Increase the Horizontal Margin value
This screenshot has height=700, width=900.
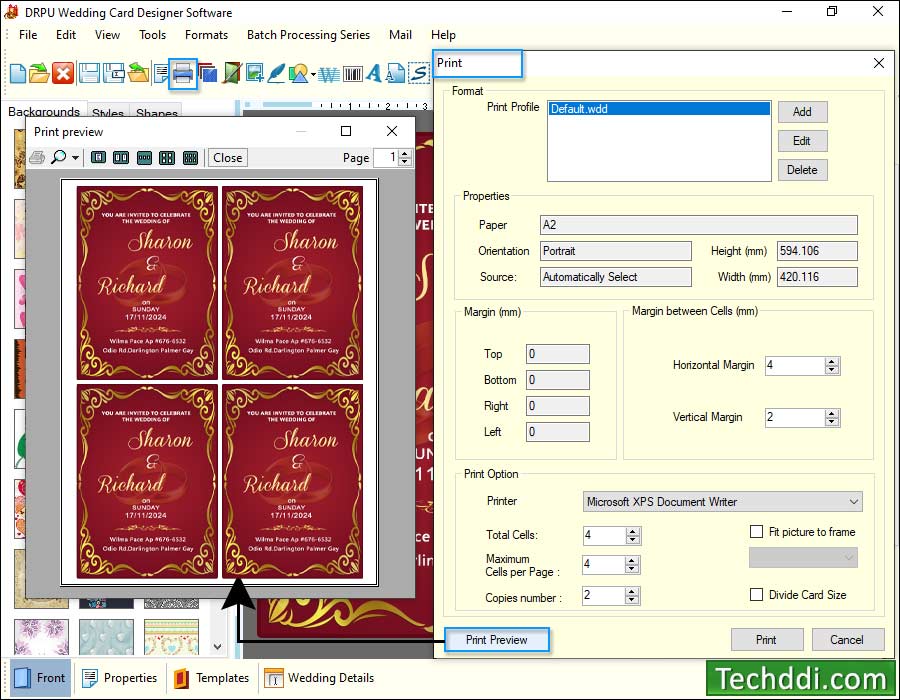pos(832,361)
